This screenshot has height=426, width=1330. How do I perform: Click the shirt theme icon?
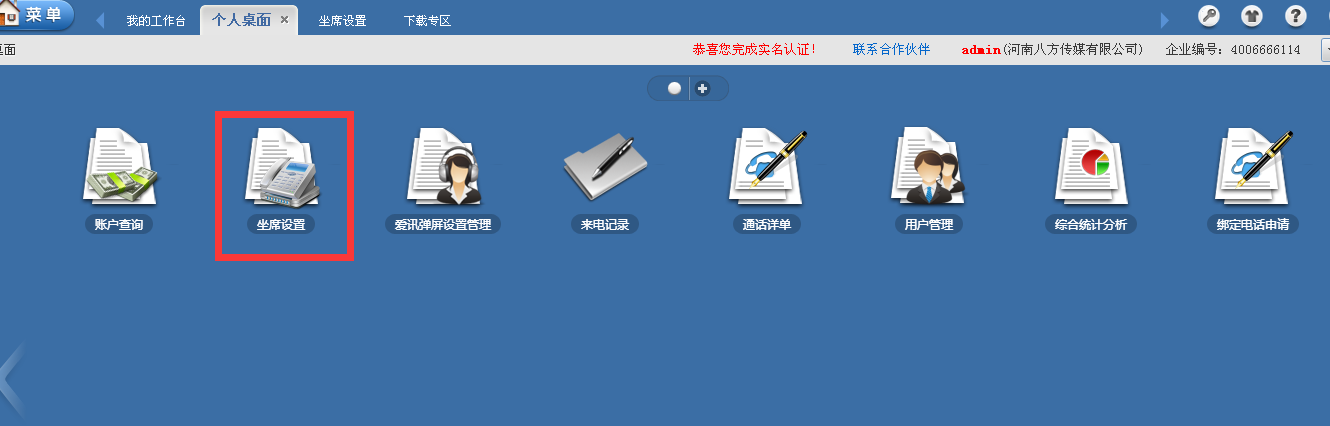(1252, 16)
